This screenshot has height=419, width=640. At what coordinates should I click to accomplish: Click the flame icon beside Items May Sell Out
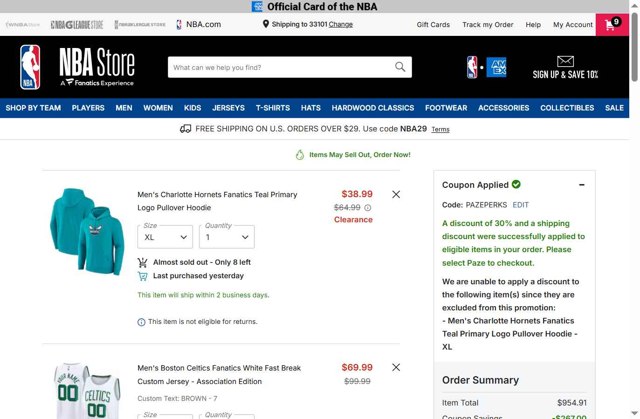pyautogui.click(x=300, y=155)
